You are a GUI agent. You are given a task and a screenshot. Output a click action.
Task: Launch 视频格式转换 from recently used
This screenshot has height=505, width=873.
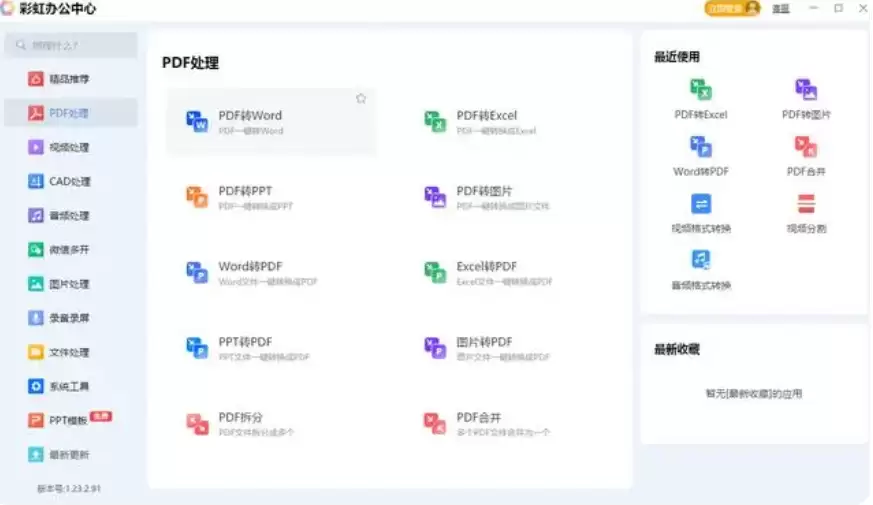(701, 213)
